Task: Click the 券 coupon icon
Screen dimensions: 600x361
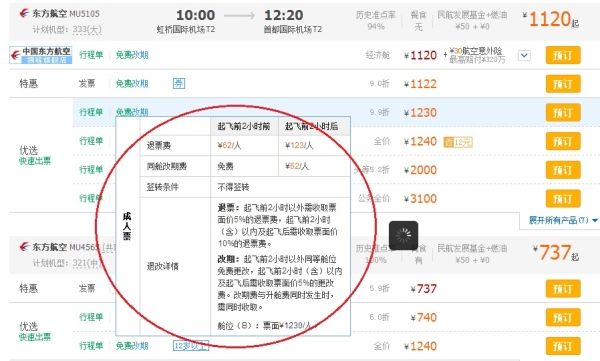Action: click(179, 83)
